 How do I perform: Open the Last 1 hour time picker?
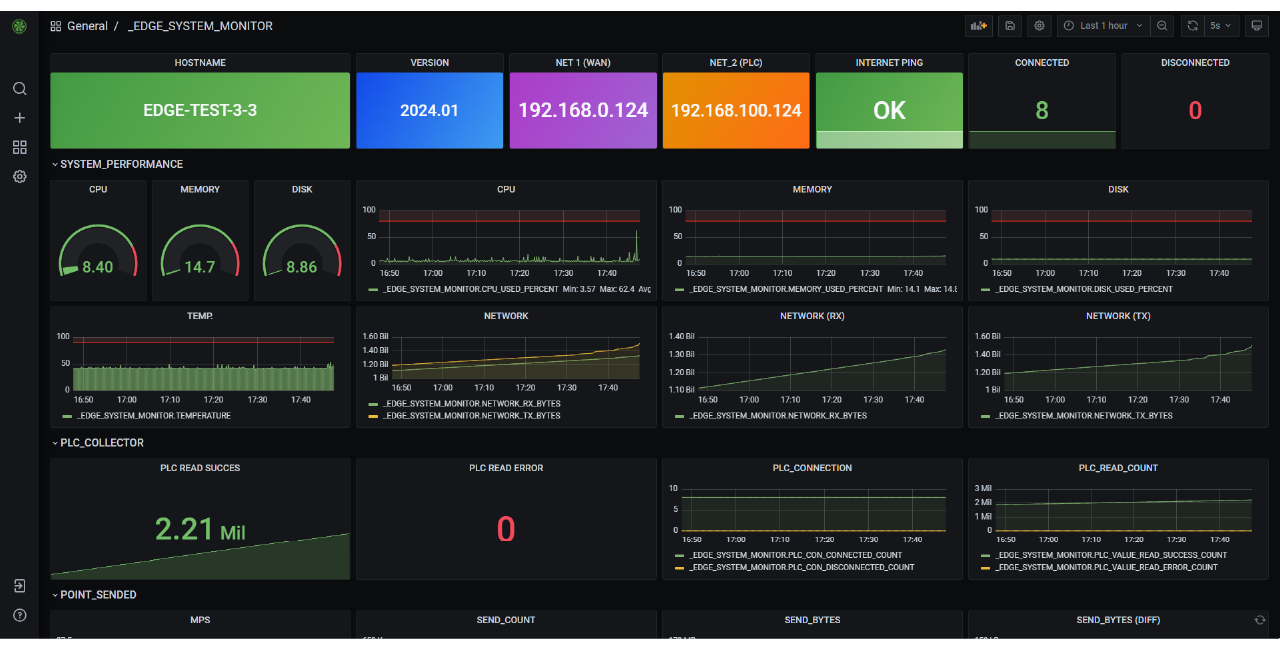1104,26
